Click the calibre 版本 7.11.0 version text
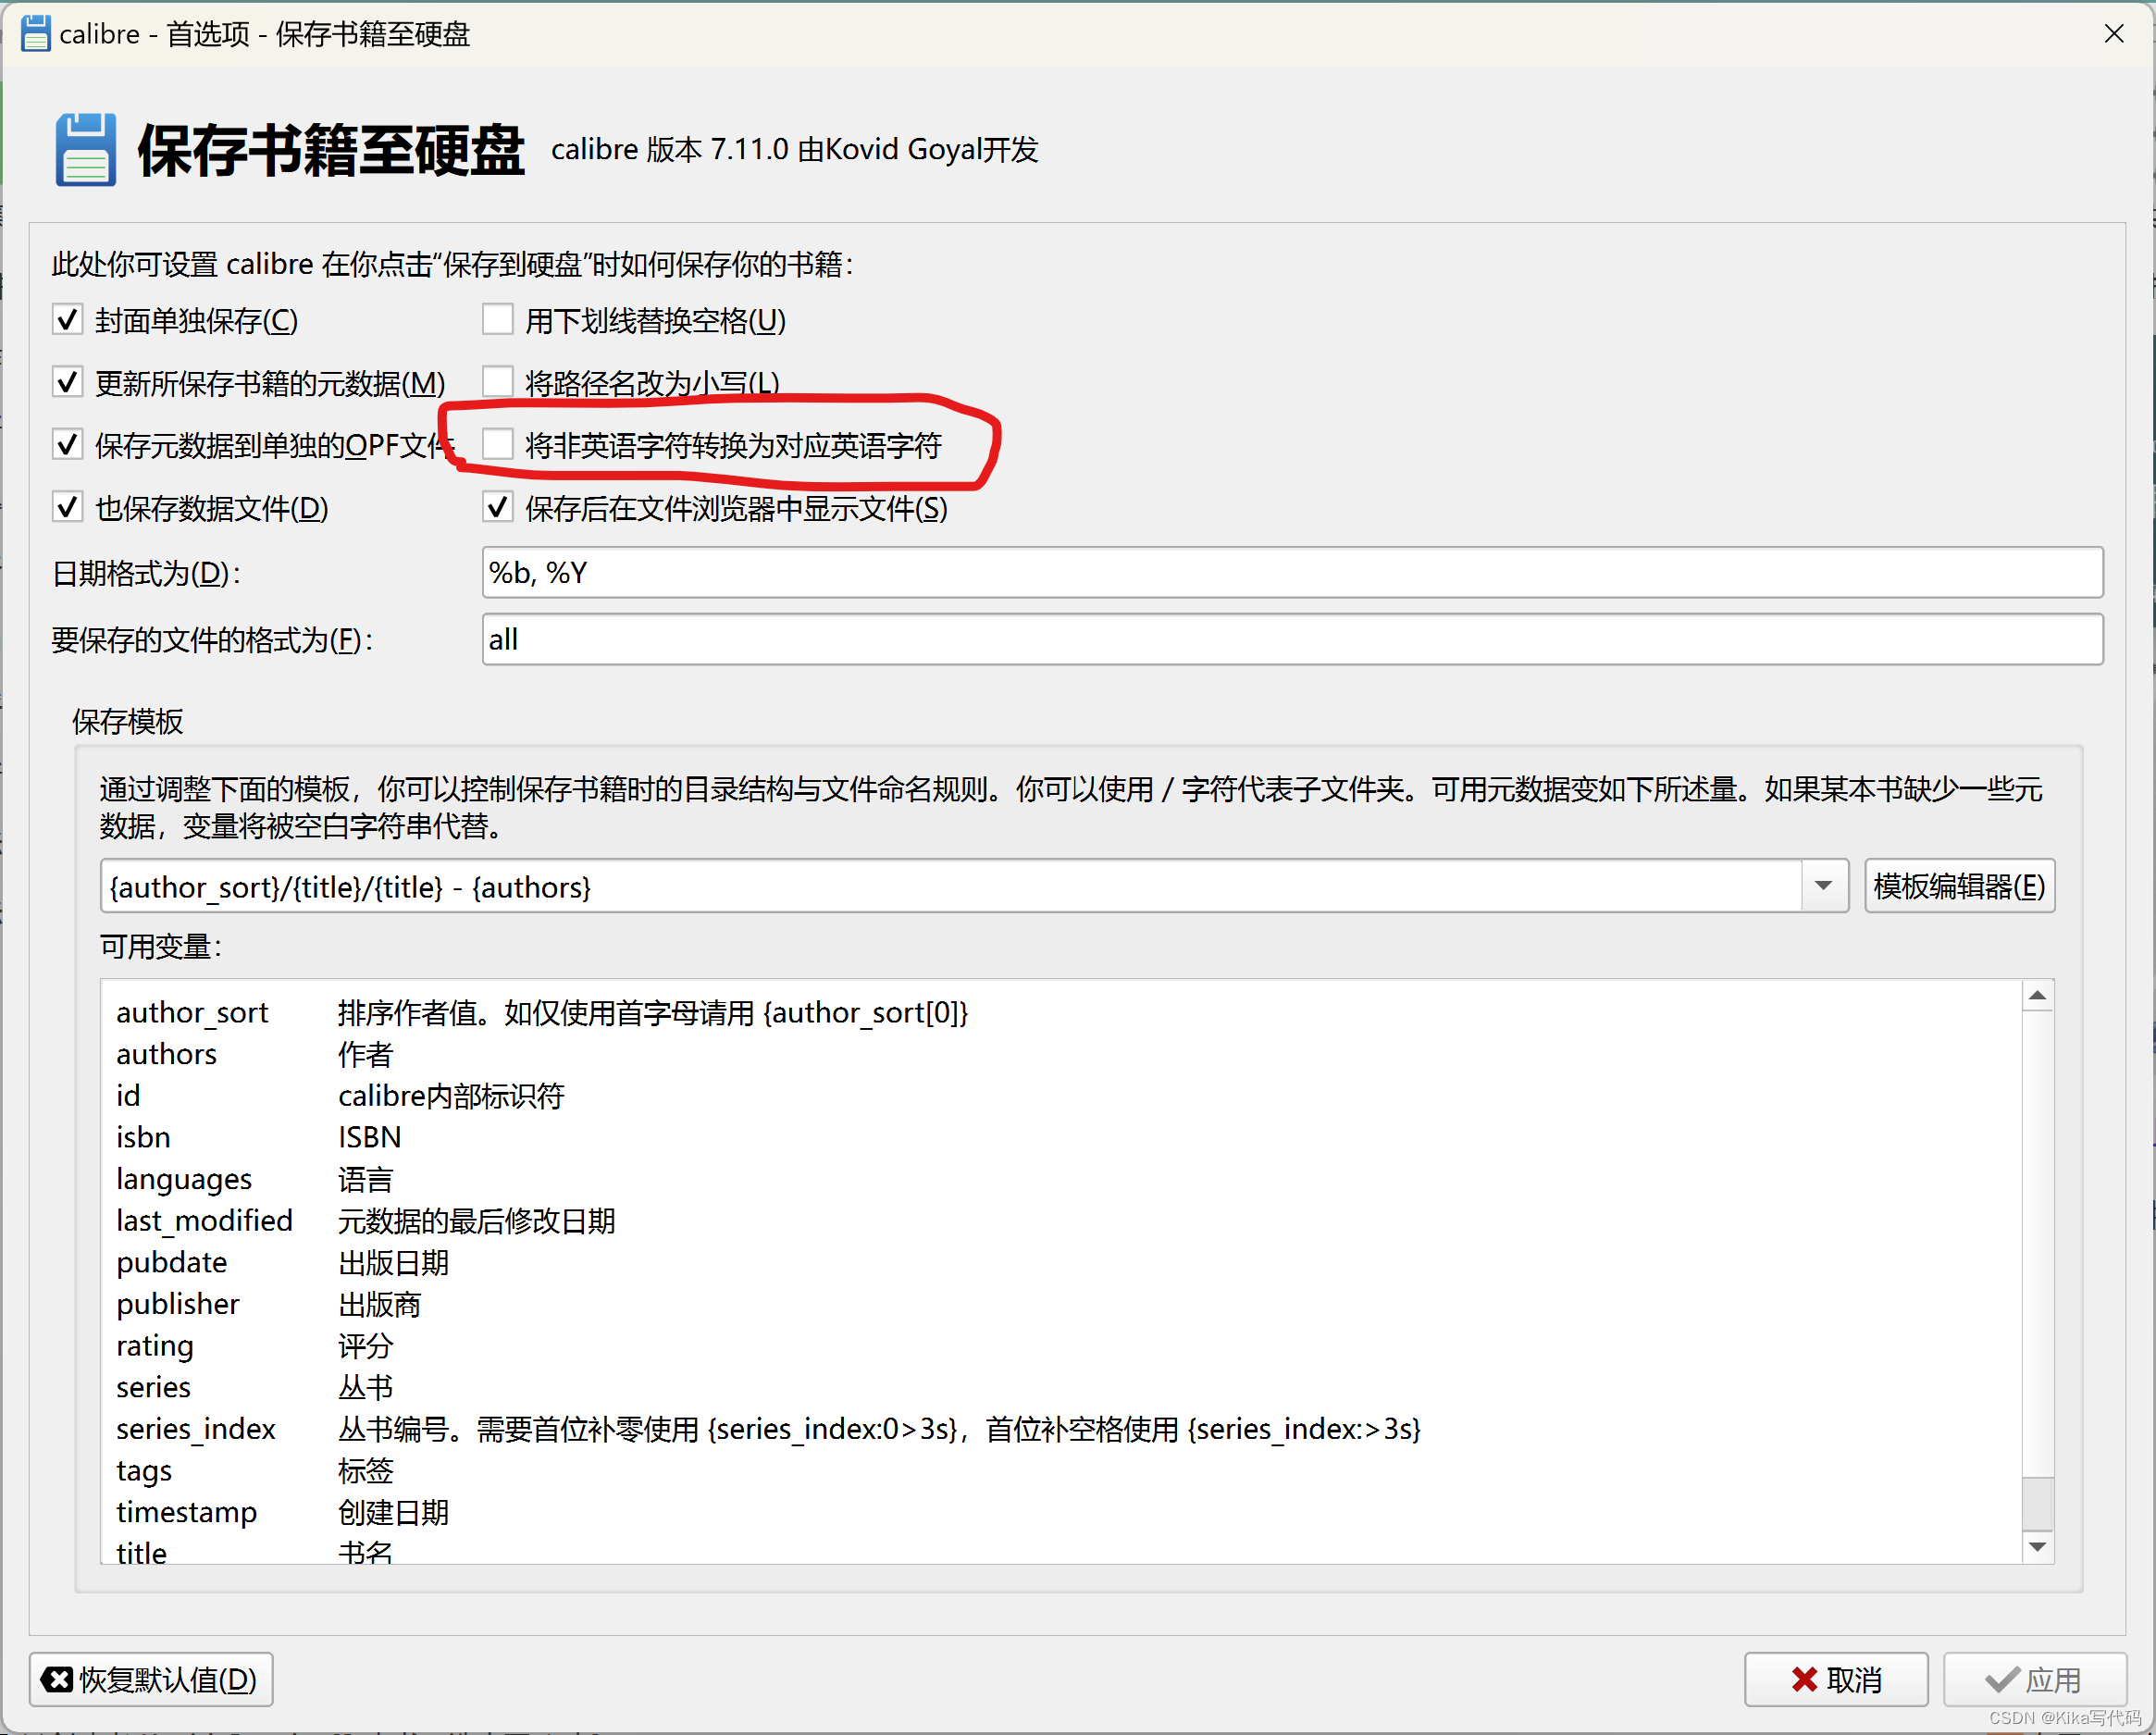Image resolution: width=2156 pixels, height=1735 pixels. (794, 149)
